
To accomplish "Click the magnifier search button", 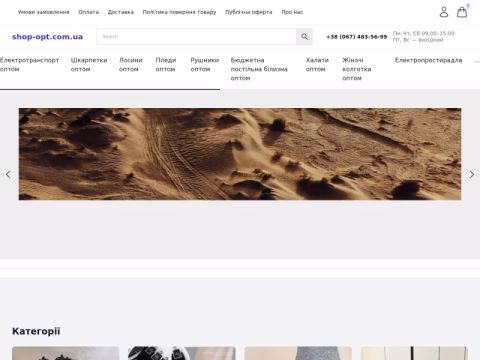I will coord(304,36).
